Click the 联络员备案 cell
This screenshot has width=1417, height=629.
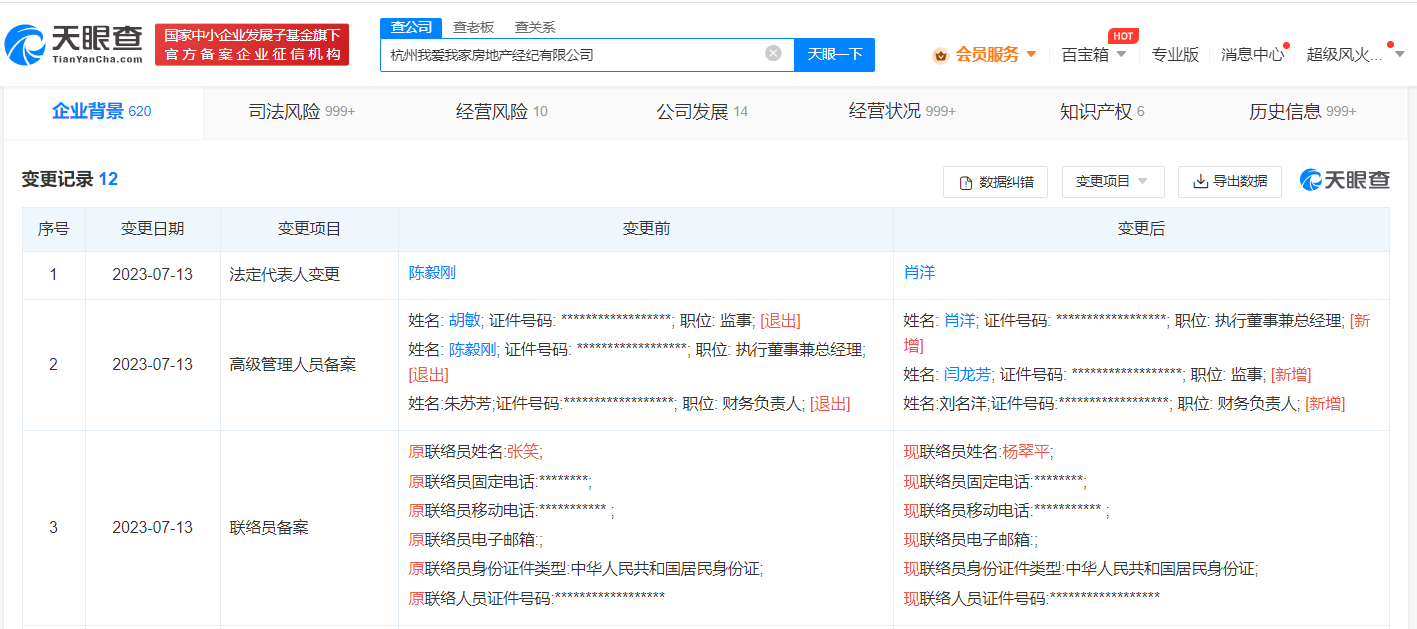[309, 527]
